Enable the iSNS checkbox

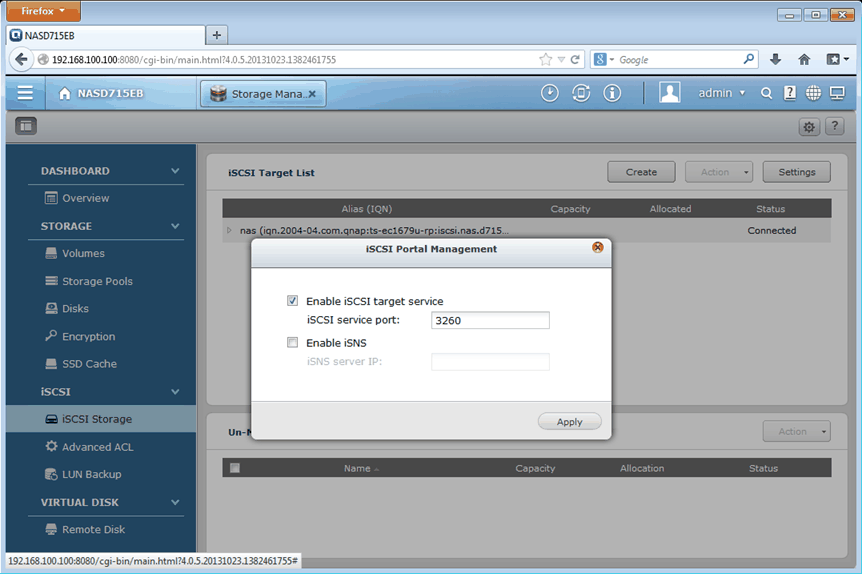point(293,343)
